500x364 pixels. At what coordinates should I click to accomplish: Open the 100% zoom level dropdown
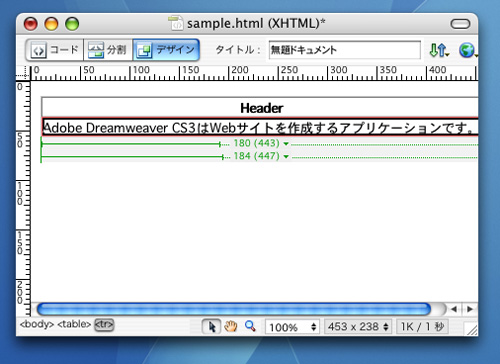292,327
